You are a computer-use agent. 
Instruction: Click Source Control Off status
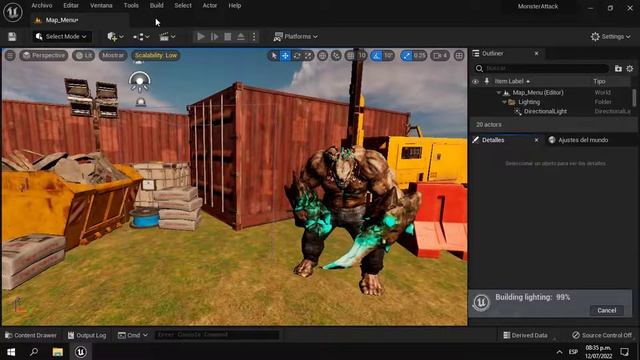(602, 336)
